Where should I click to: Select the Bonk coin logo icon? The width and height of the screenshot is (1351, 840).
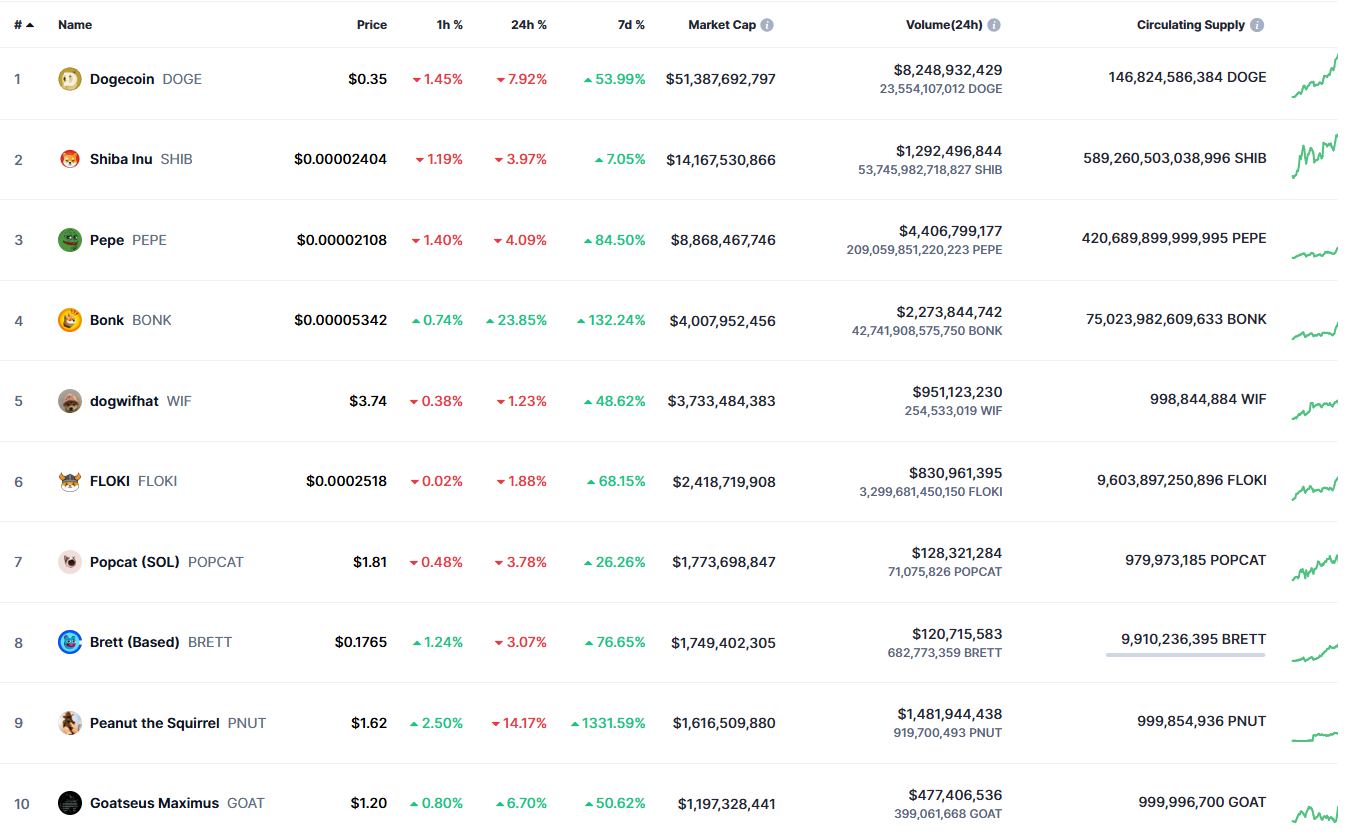click(70, 320)
